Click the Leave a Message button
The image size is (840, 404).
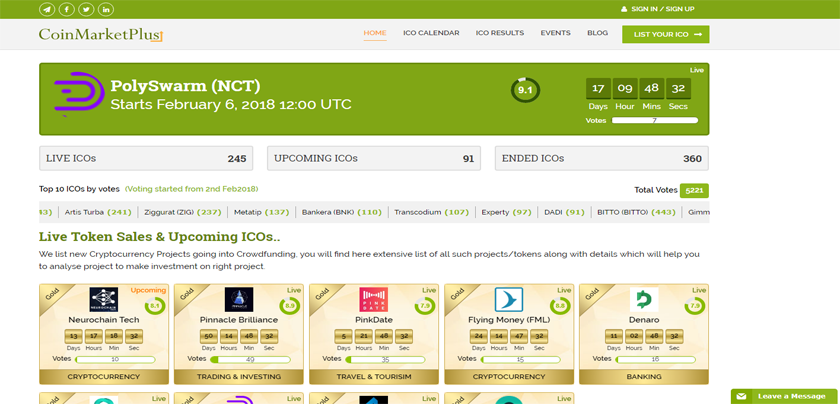pyautogui.click(x=784, y=396)
